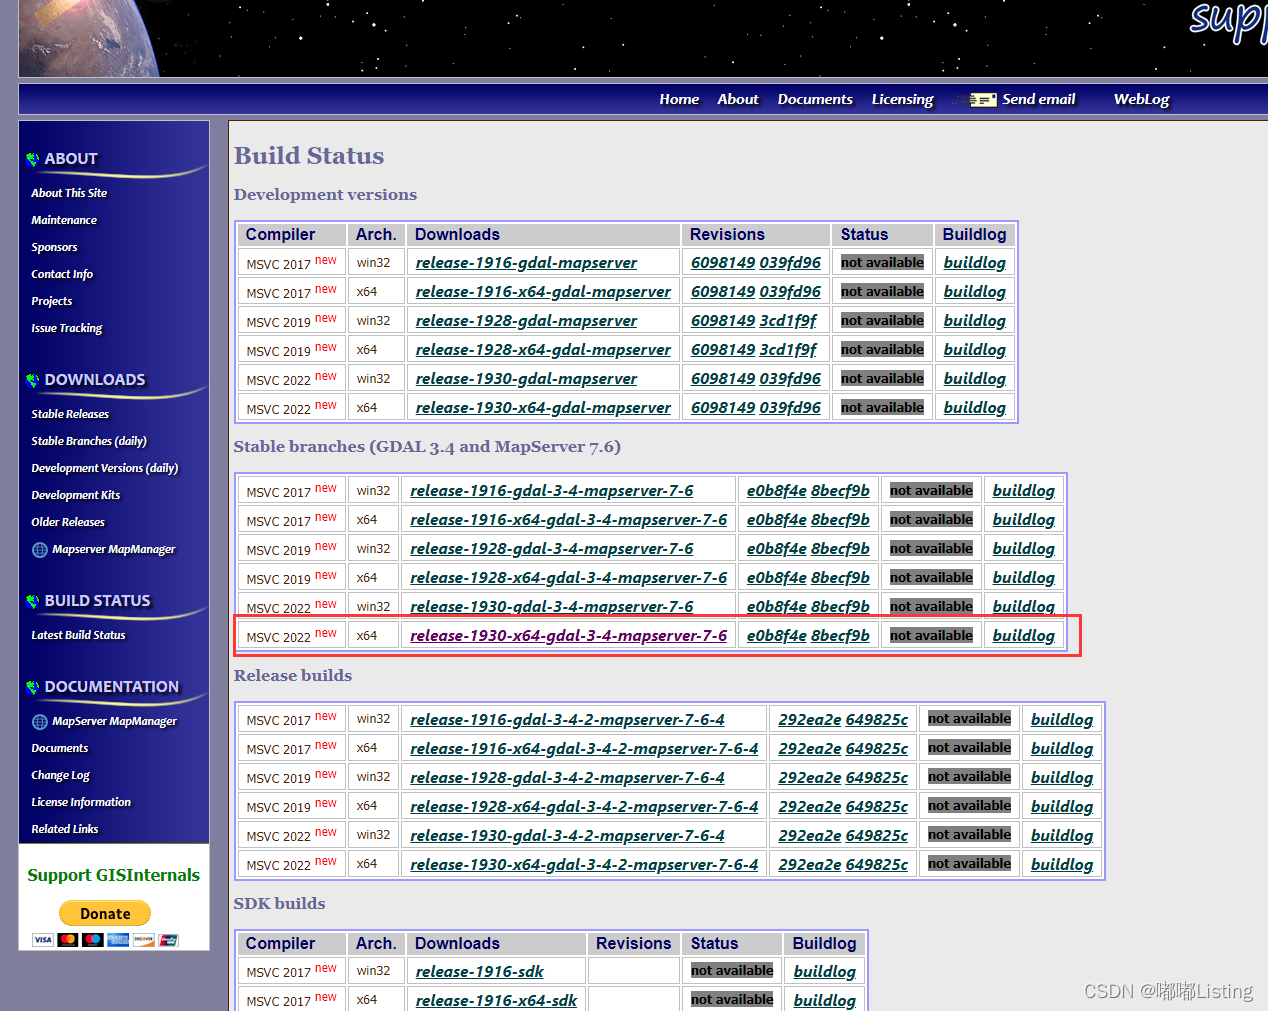
Task: Open the release-1916-sdk download link
Action: [x=479, y=970]
